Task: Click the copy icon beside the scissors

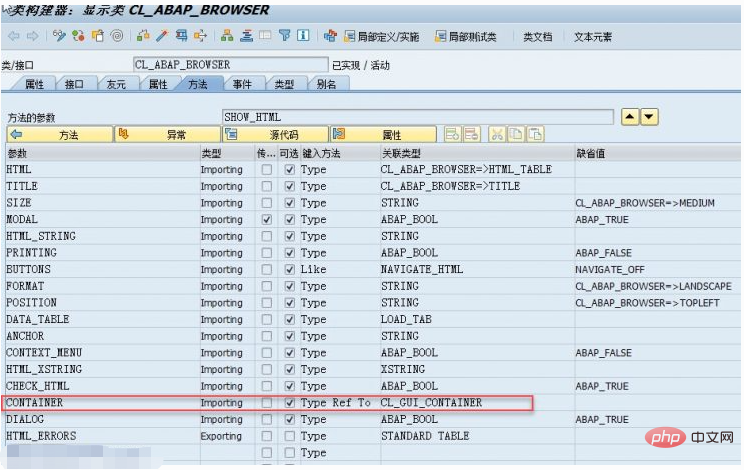Action: coord(516,134)
